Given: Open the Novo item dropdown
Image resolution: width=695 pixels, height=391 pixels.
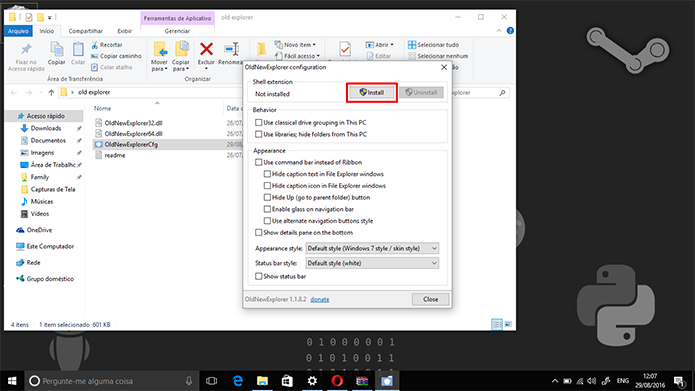Looking at the screenshot, I should [295, 44].
